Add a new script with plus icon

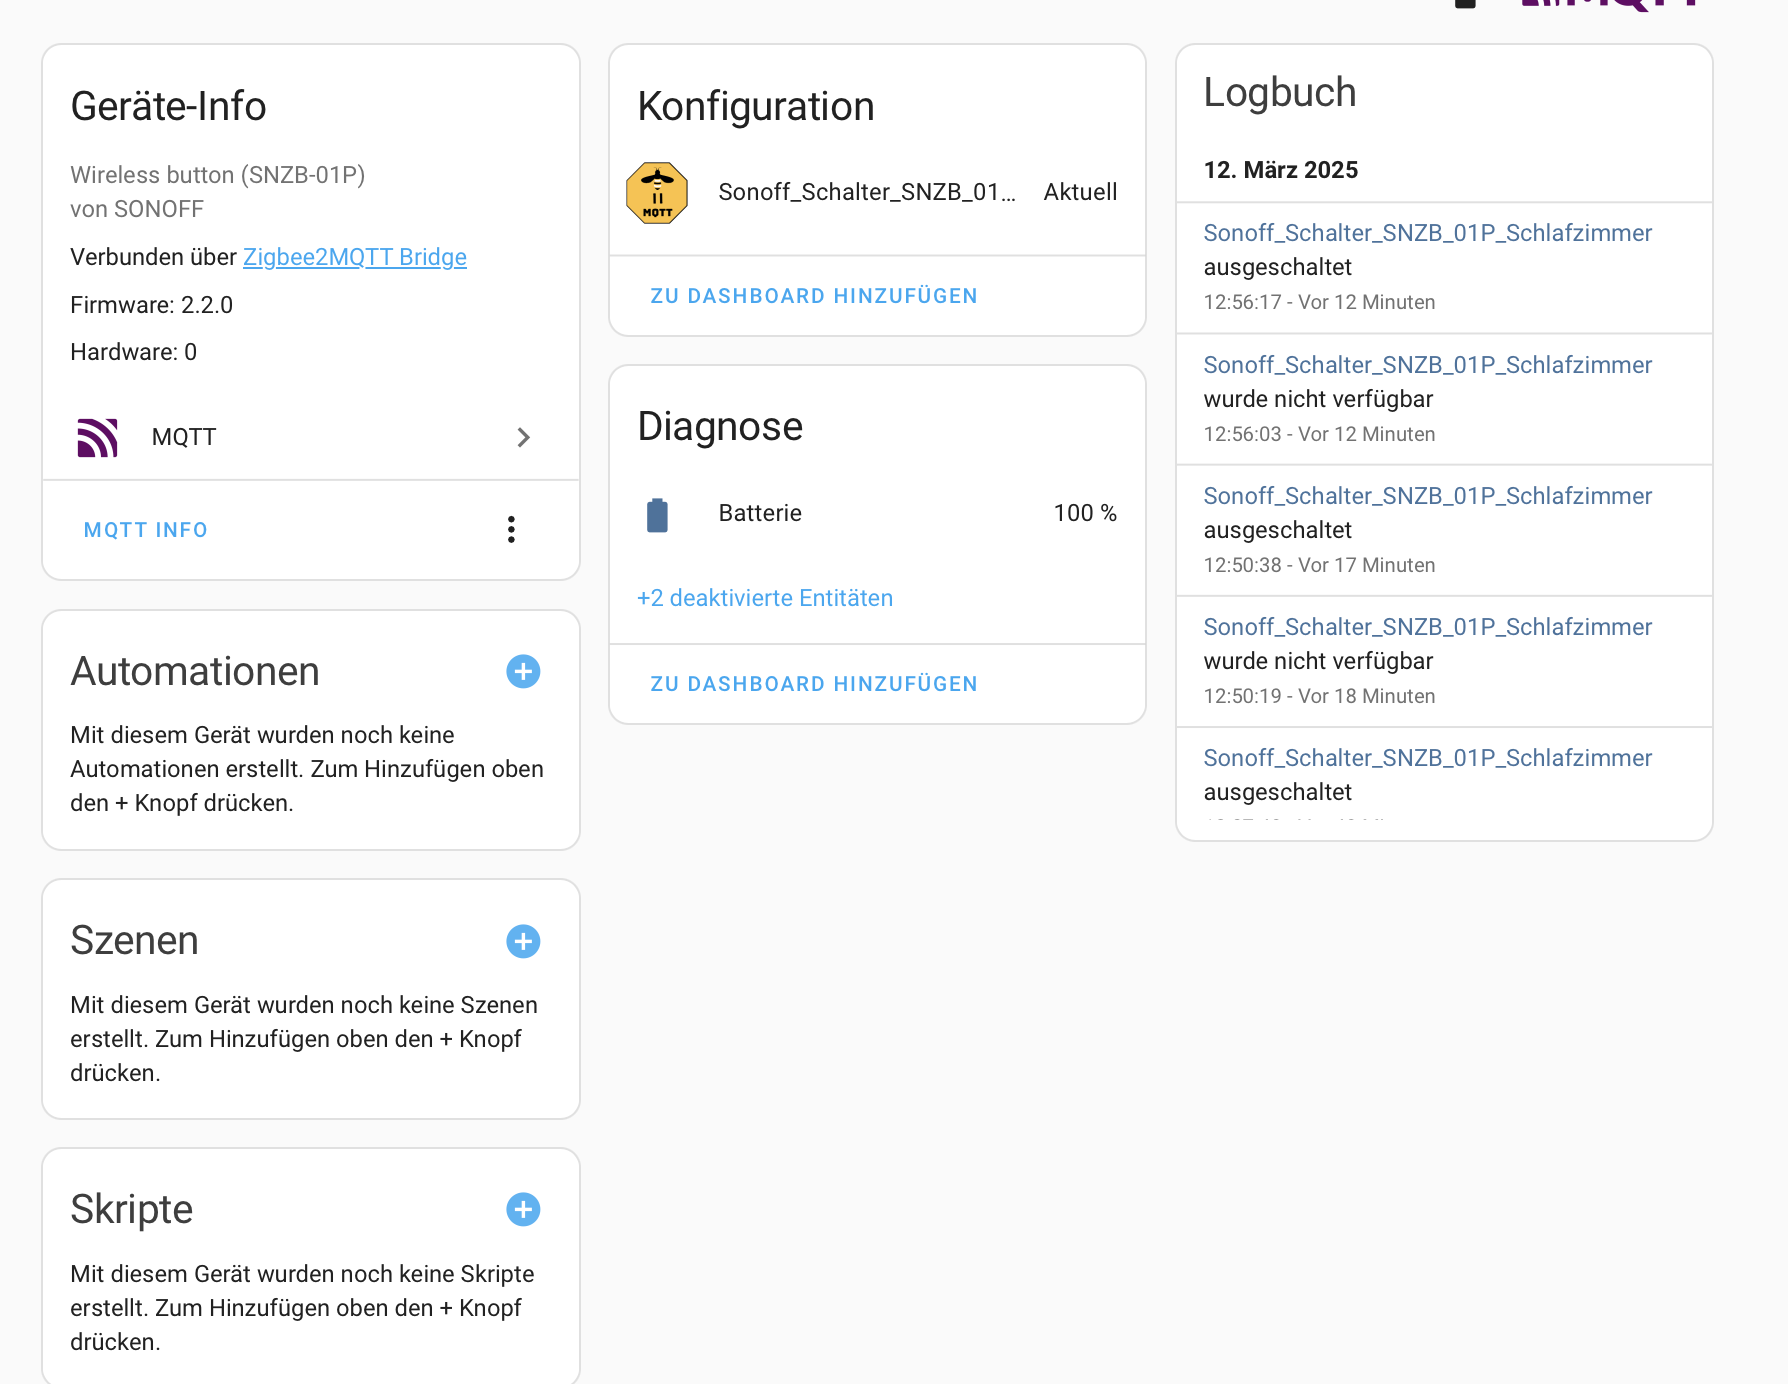523,1210
